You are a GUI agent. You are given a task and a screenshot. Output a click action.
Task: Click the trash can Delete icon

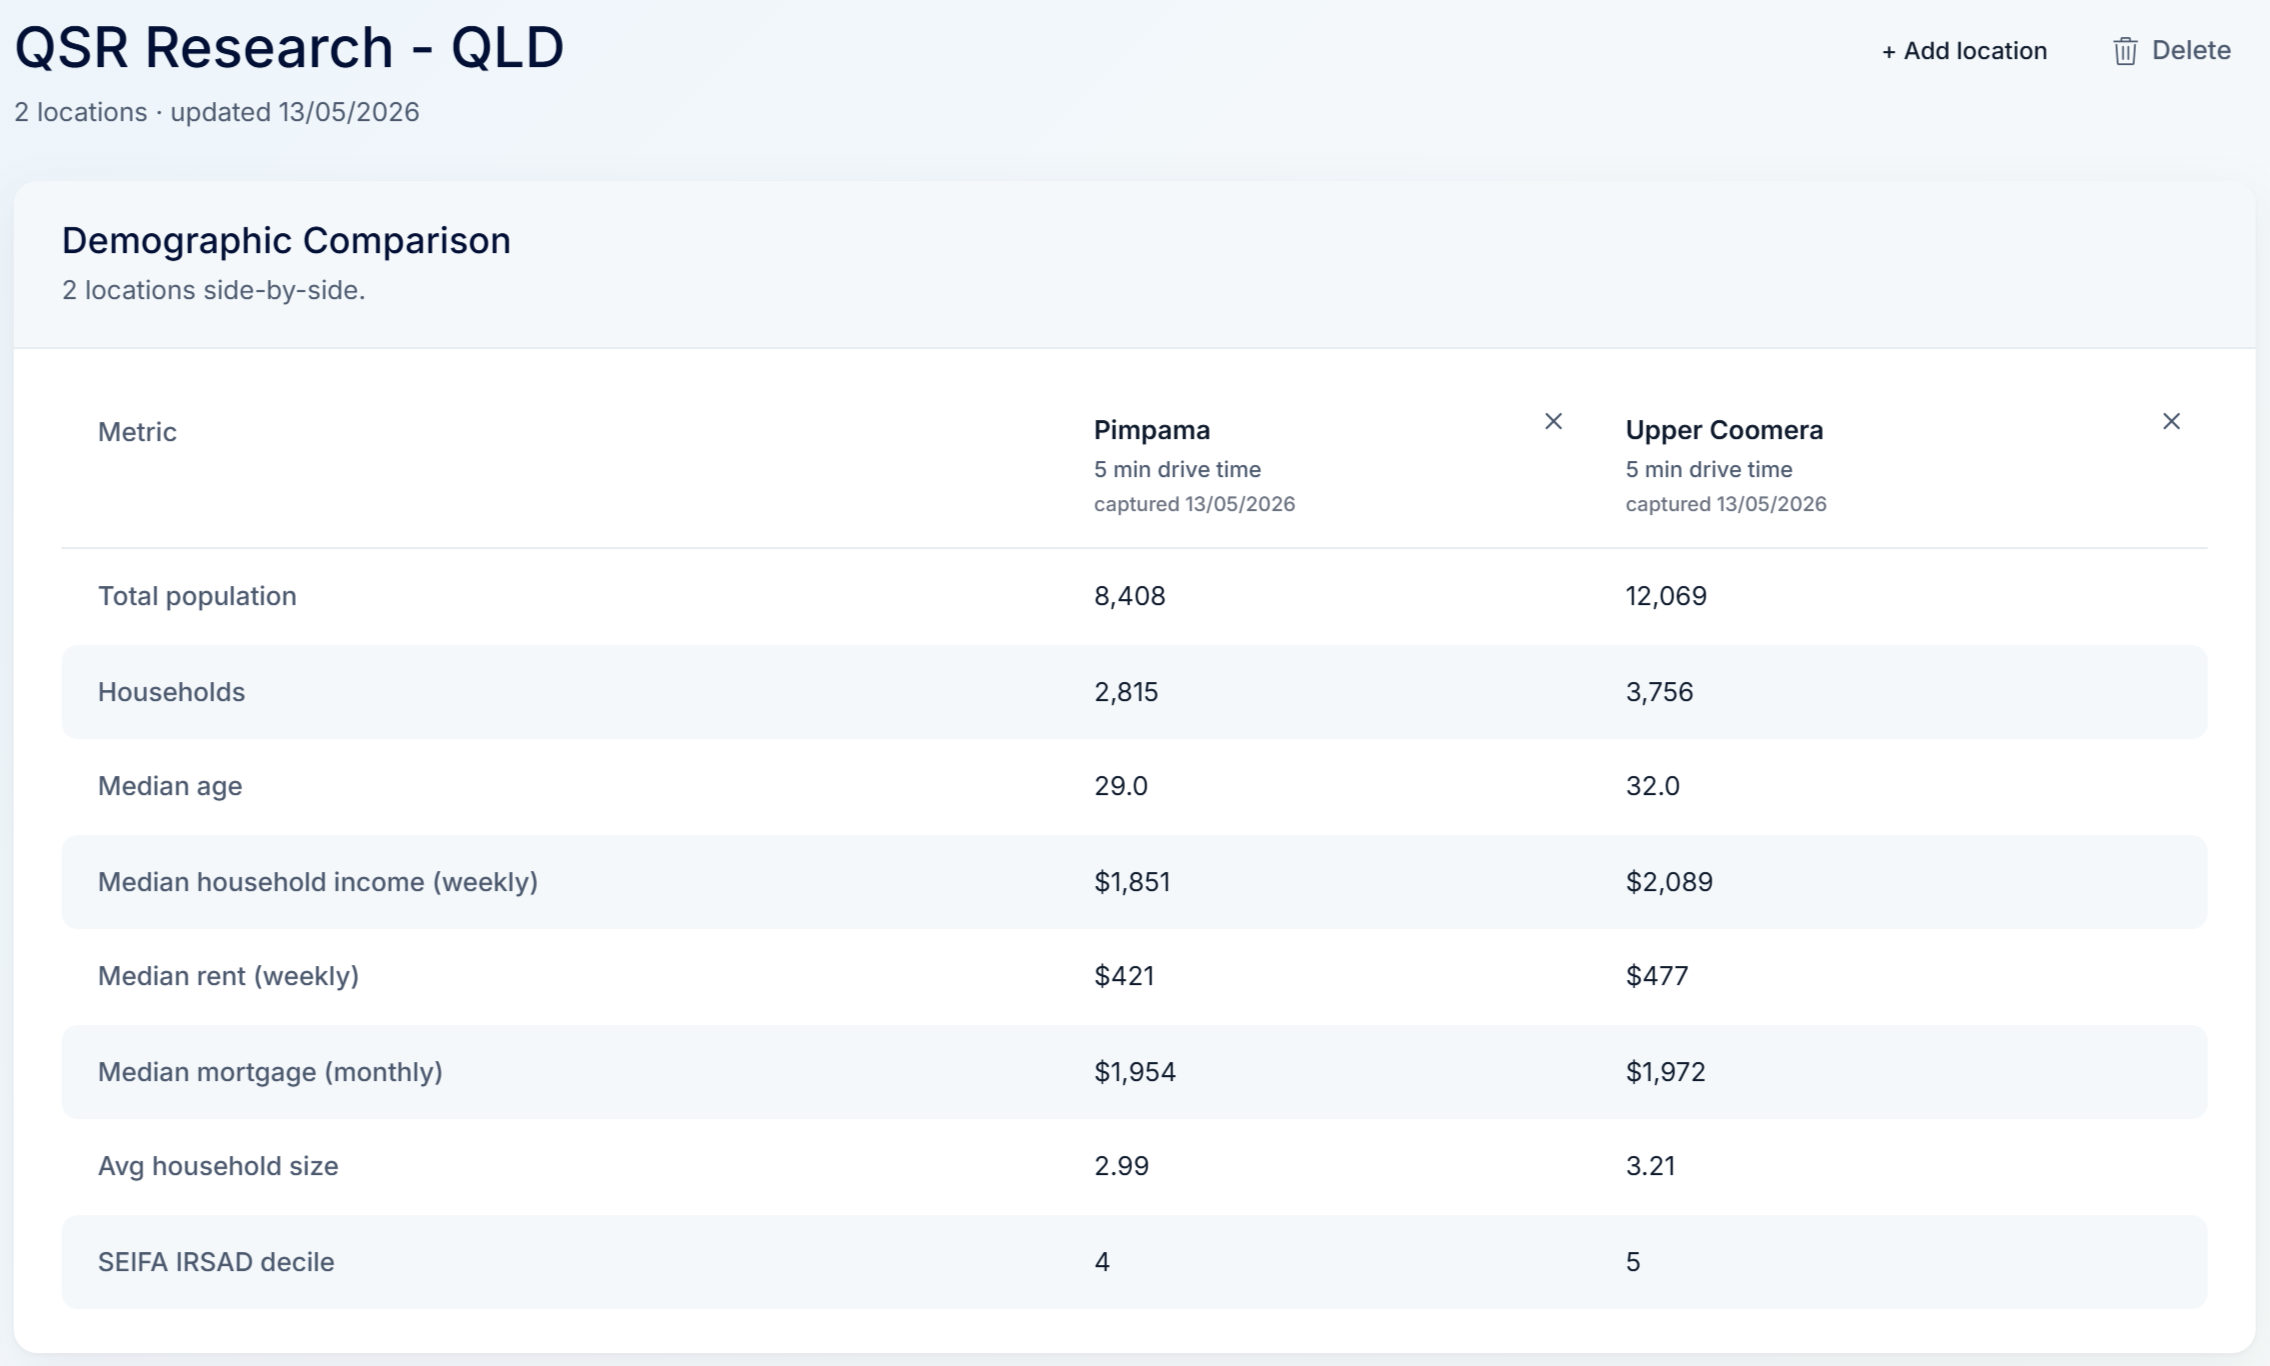(2125, 51)
